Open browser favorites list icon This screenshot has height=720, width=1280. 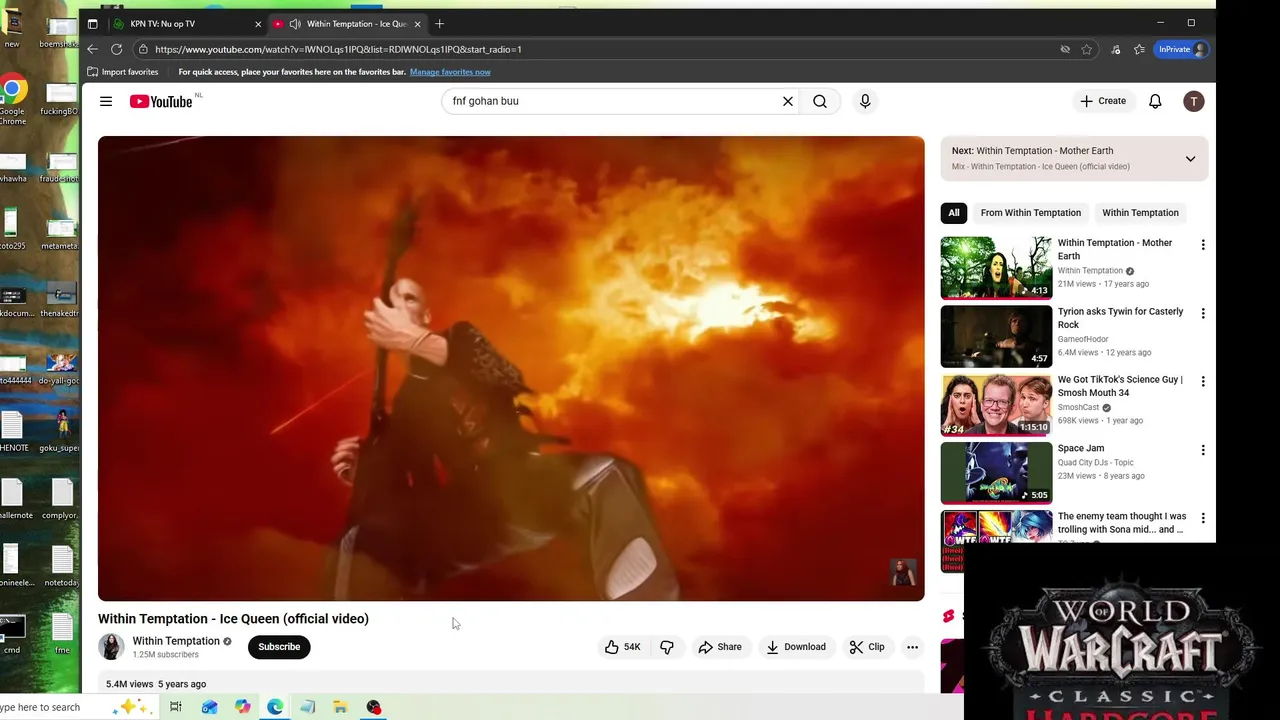tap(1139, 49)
